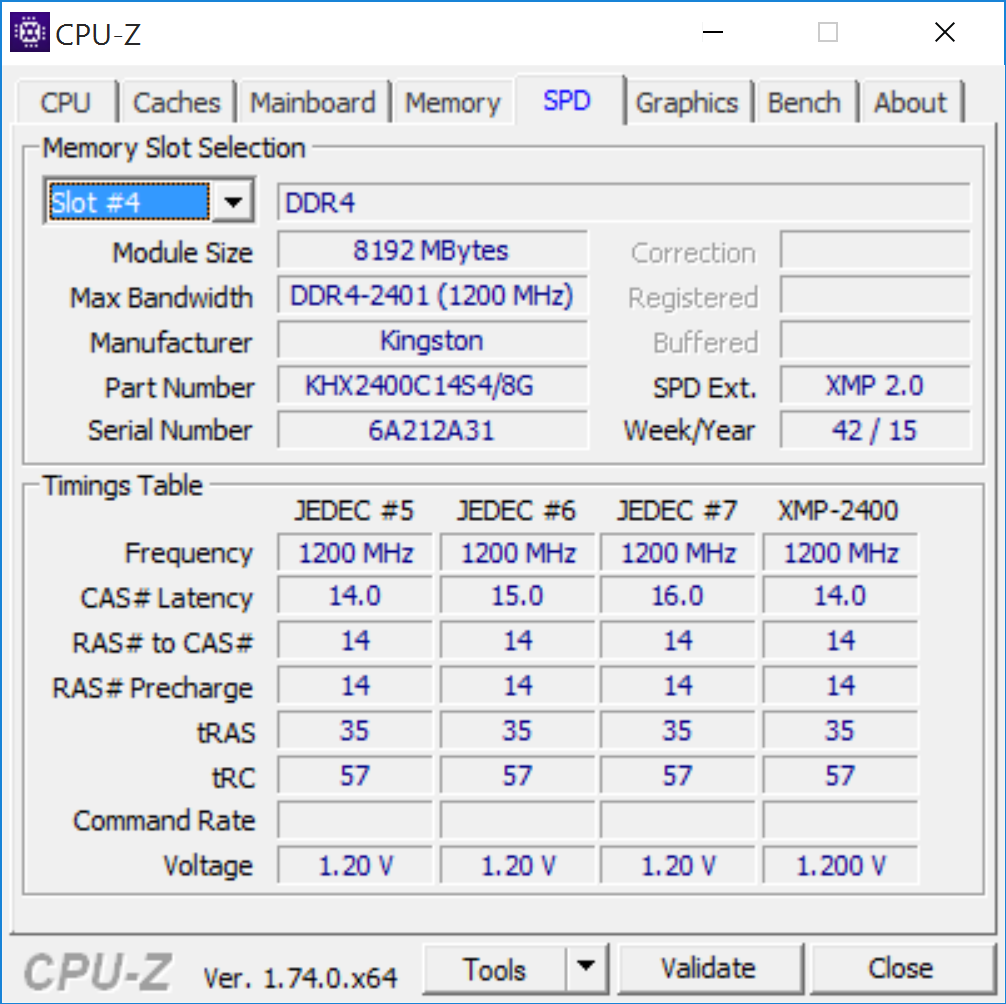The image size is (1006, 1004).
Task: Select XMP-2400 RAS# to CAS# value 14
Action: tap(840, 640)
